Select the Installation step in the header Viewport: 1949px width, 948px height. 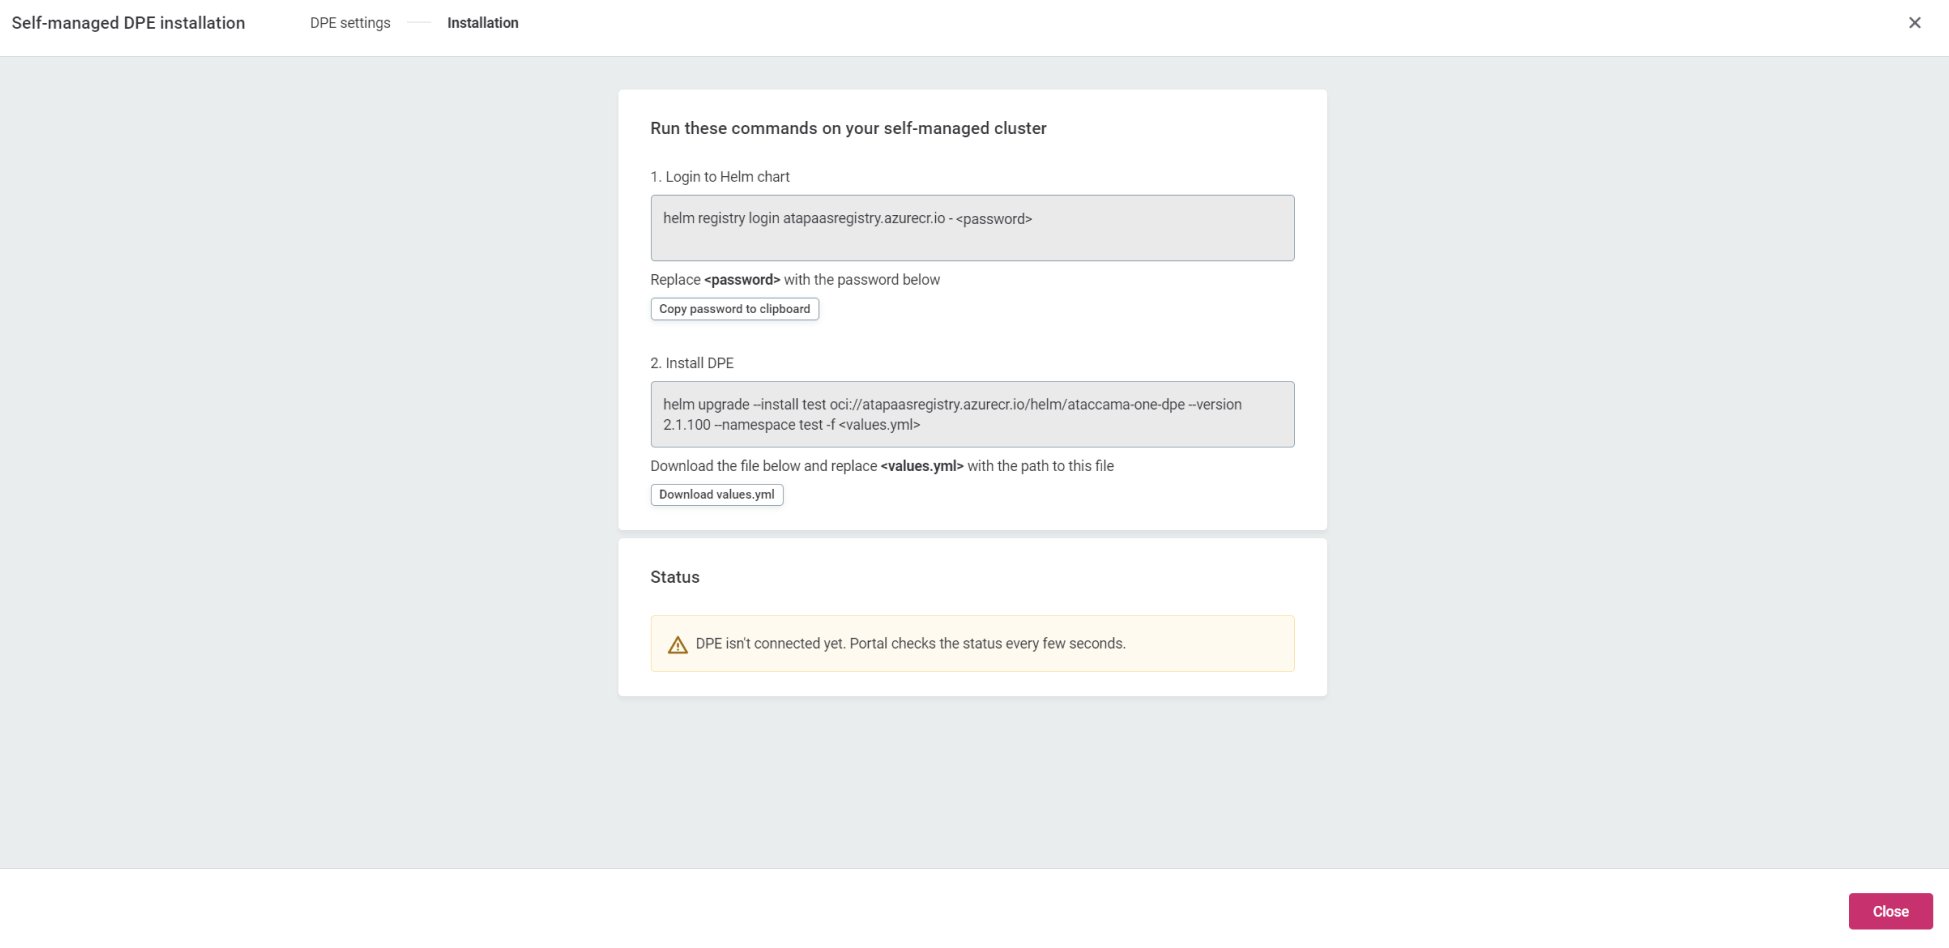(482, 23)
